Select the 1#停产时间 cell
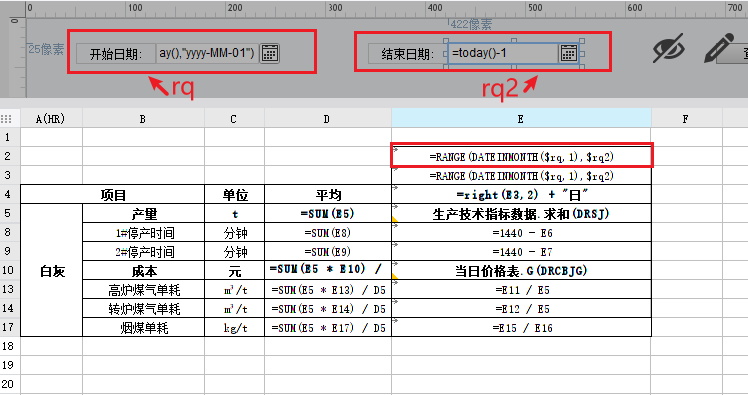 (143, 233)
